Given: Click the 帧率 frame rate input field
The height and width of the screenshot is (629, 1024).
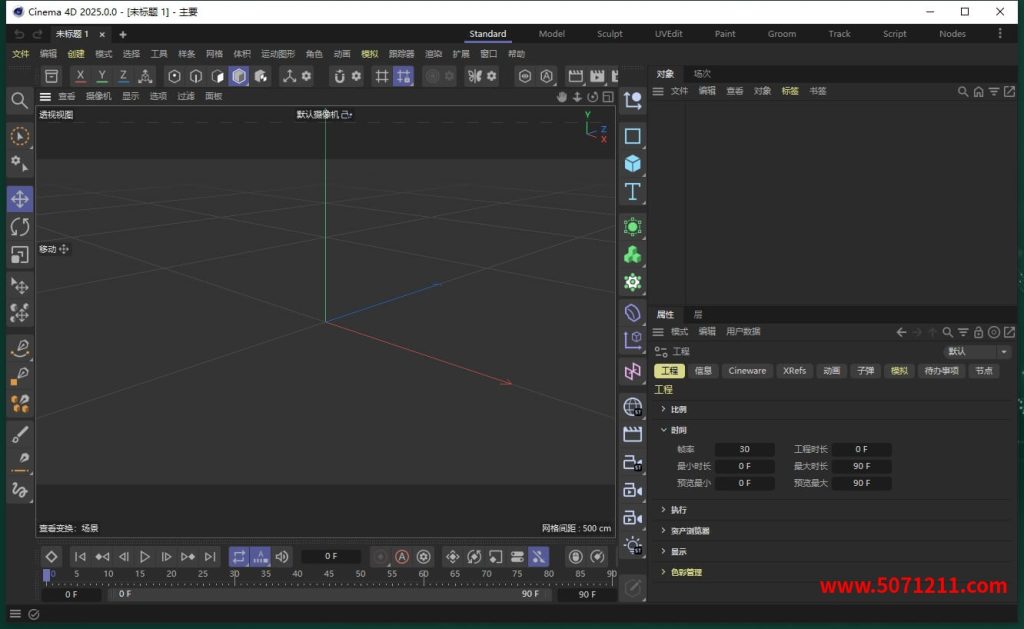Looking at the screenshot, I should tap(744, 448).
